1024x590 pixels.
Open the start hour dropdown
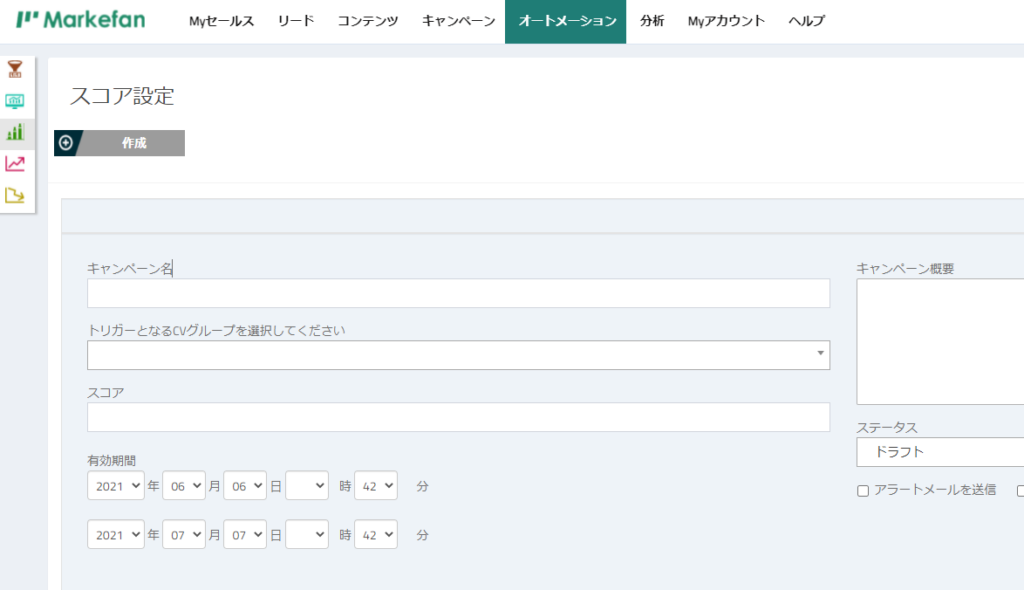pyautogui.click(x=307, y=485)
